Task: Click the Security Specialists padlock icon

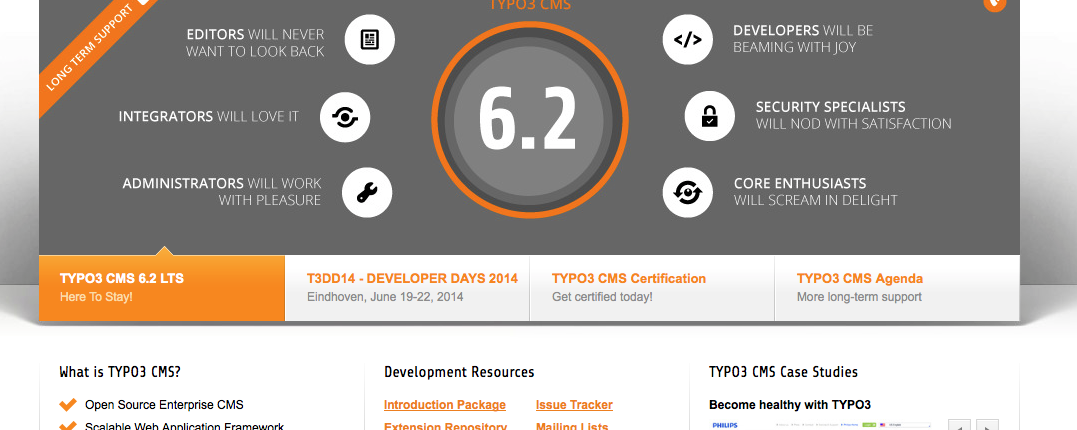Action: pos(710,116)
